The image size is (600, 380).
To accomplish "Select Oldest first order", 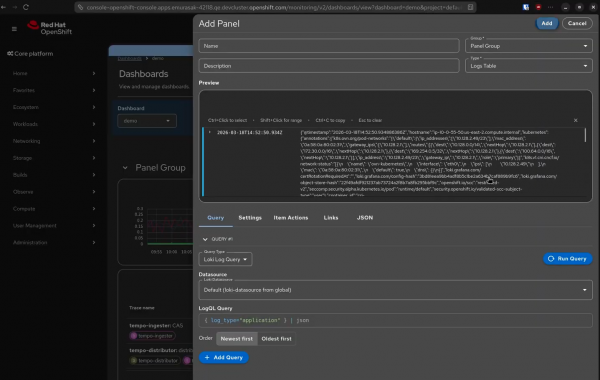I will click(x=276, y=339).
